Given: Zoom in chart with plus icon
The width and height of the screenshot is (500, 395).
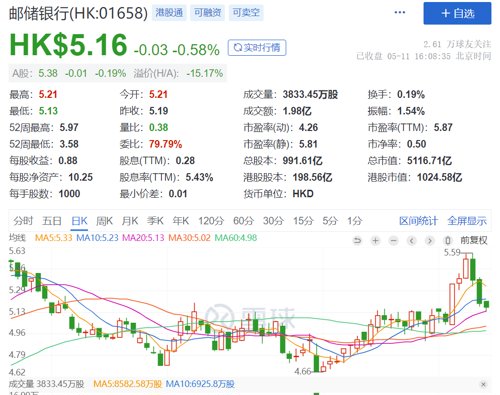Looking at the screenshot, I should pyautogui.click(x=375, y=240).
